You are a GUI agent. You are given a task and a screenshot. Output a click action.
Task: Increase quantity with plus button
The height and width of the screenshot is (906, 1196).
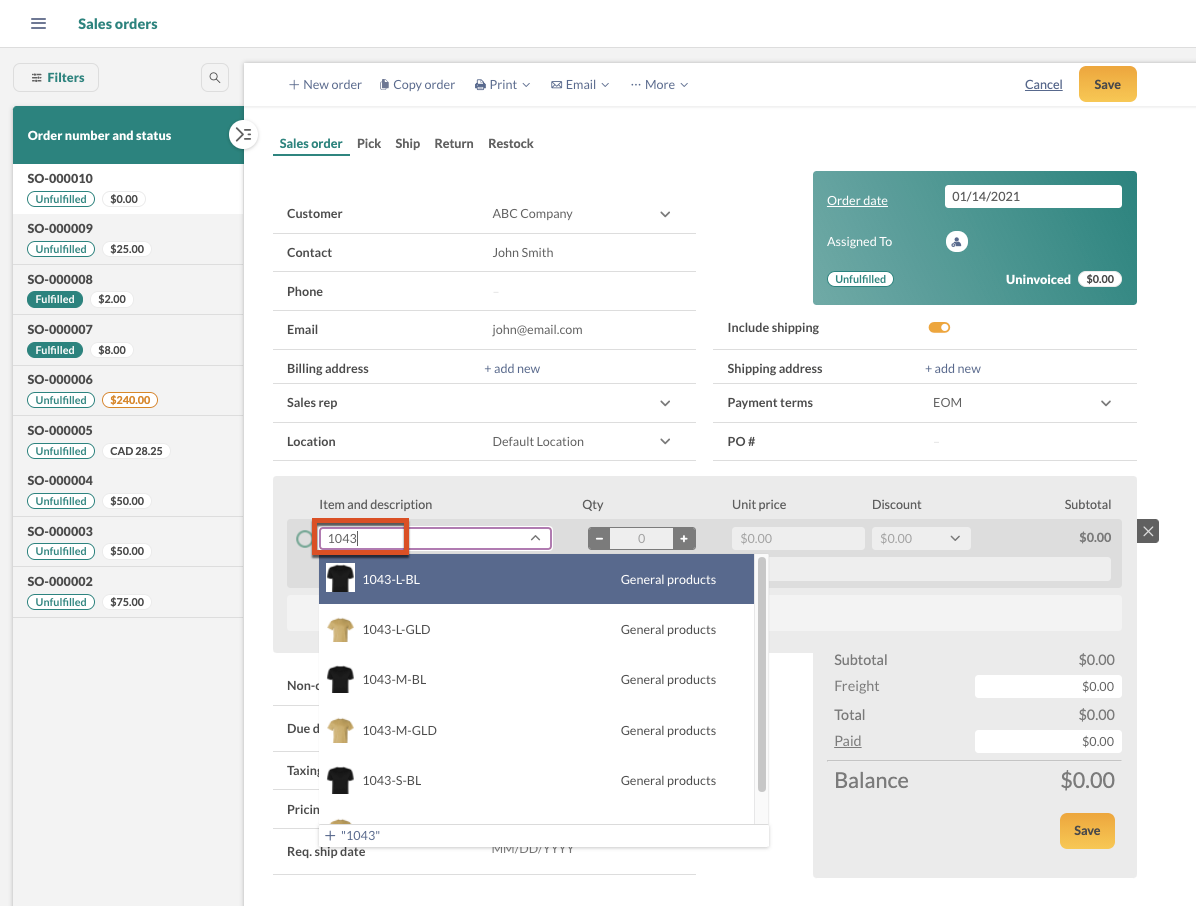684,539
